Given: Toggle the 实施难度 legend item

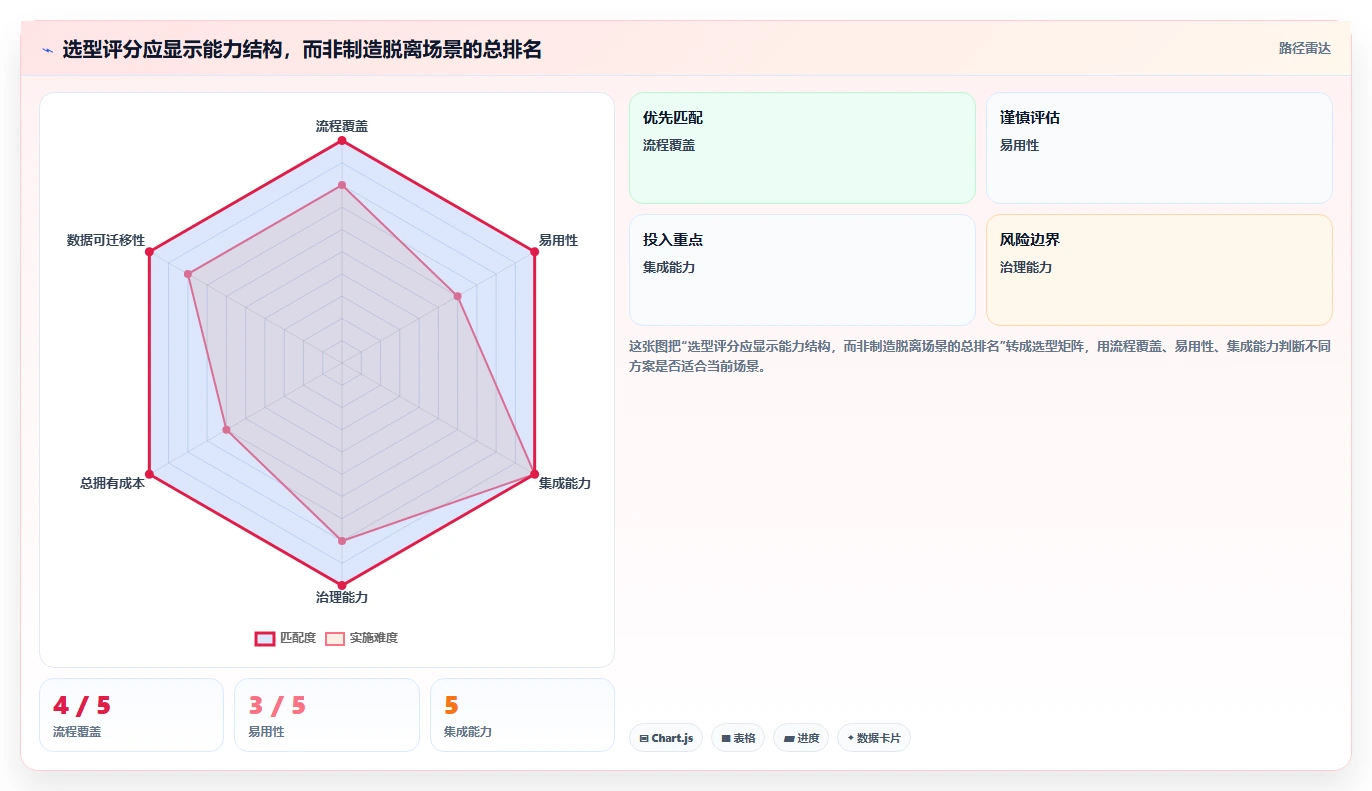Looking at the screenshot, I should [x=362, y=638].
